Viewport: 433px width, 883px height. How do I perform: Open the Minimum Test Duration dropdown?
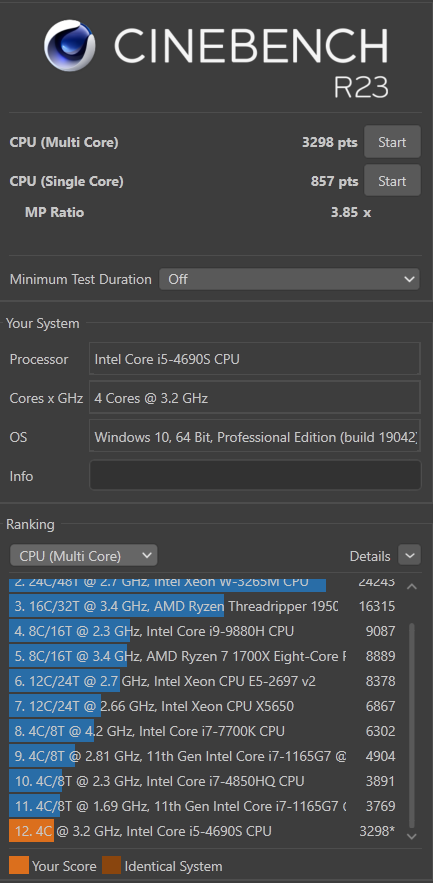coord(289,279)
